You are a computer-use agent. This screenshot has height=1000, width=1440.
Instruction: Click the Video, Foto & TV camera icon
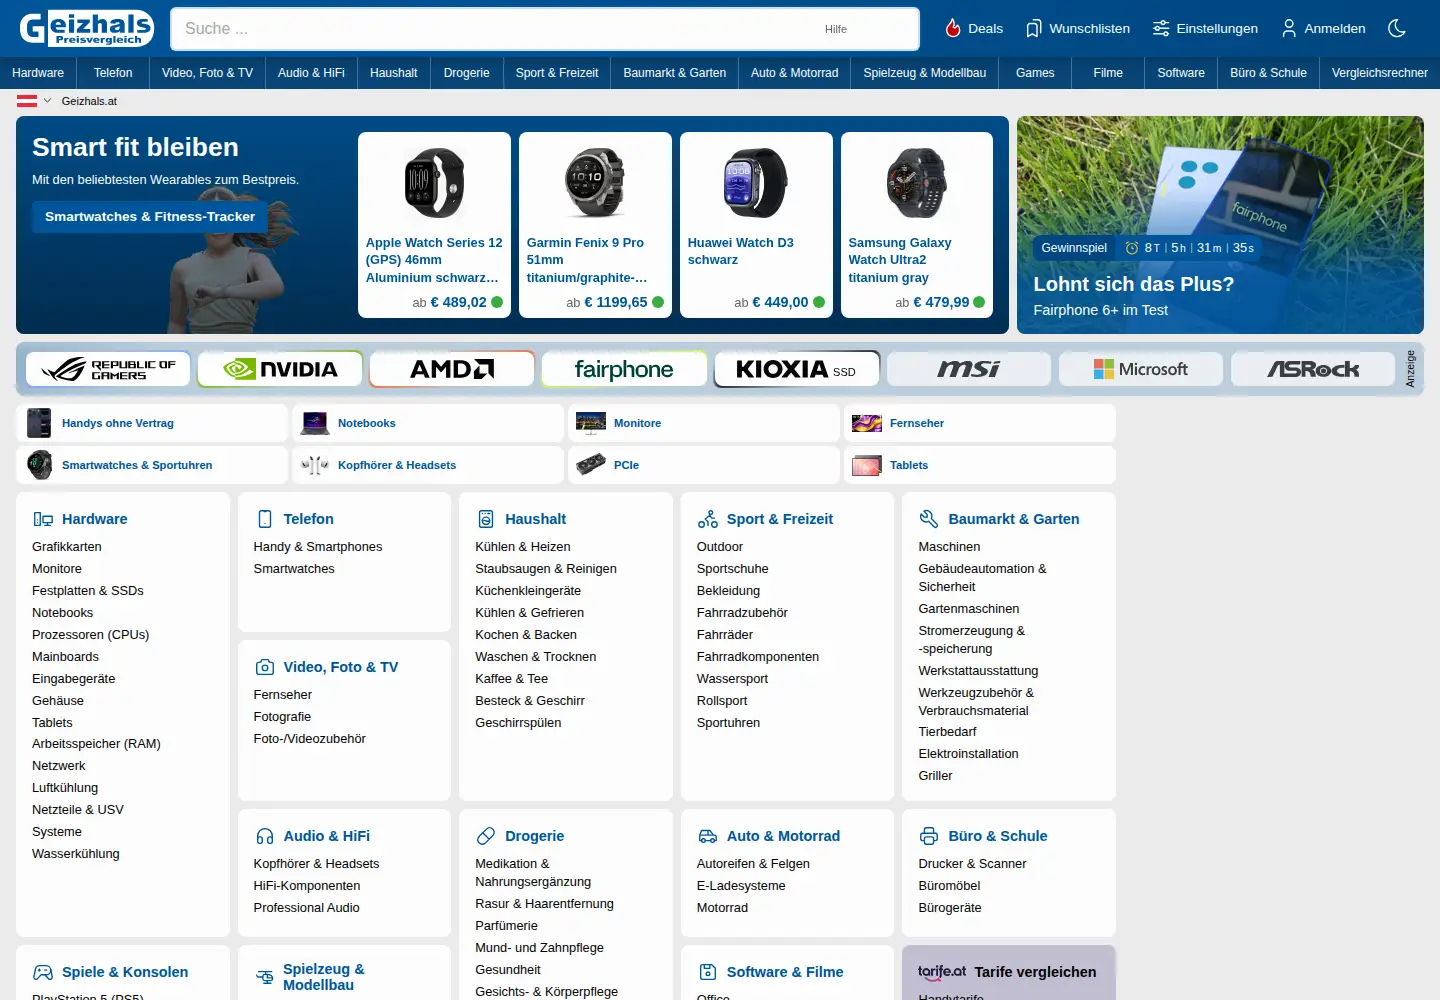tap(265, 667)
